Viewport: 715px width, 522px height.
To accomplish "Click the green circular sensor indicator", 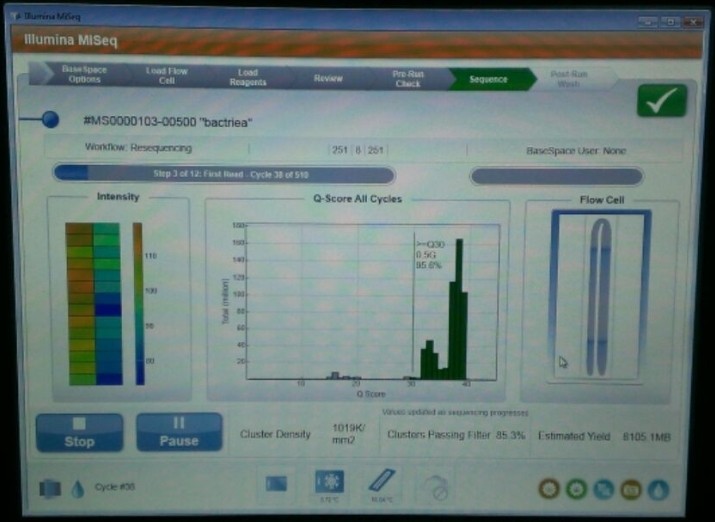I will point(576,489).
